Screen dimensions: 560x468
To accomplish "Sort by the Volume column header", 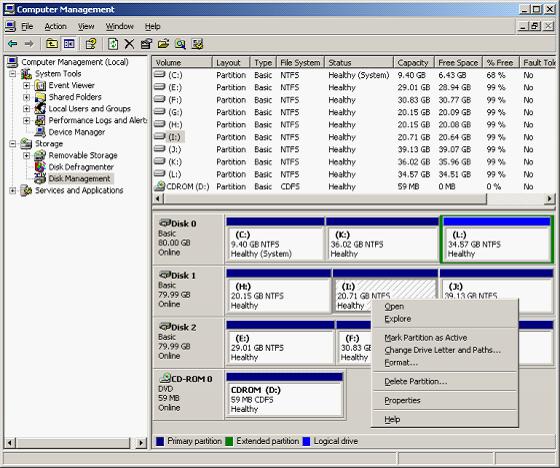I will (182, 63).
